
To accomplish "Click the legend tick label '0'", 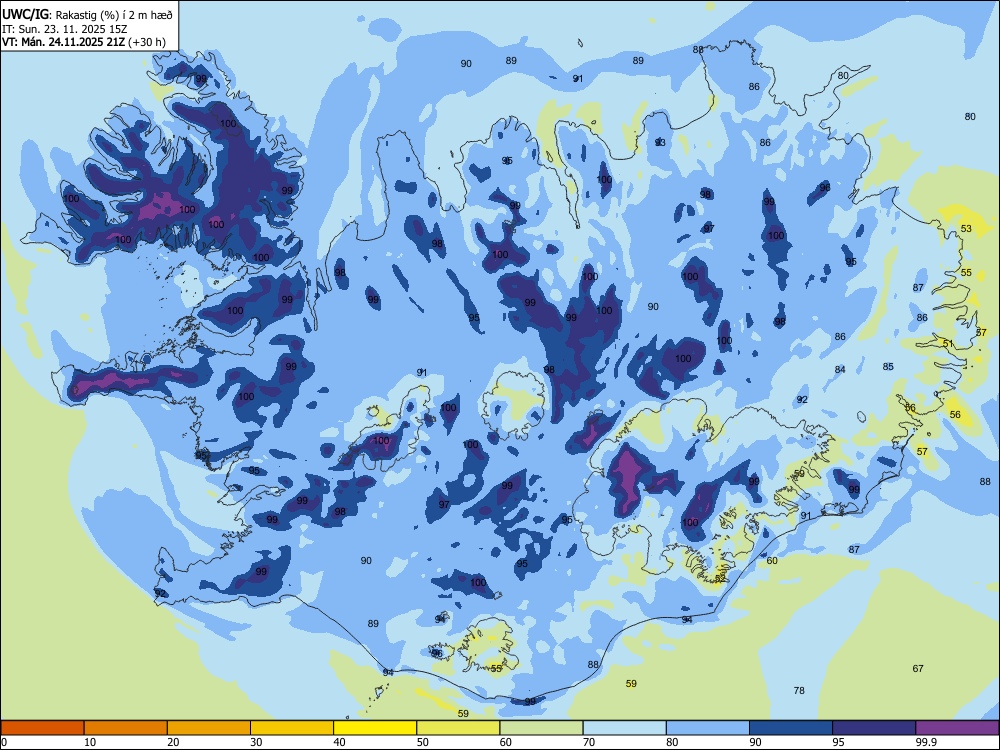I will pos(4,742).
